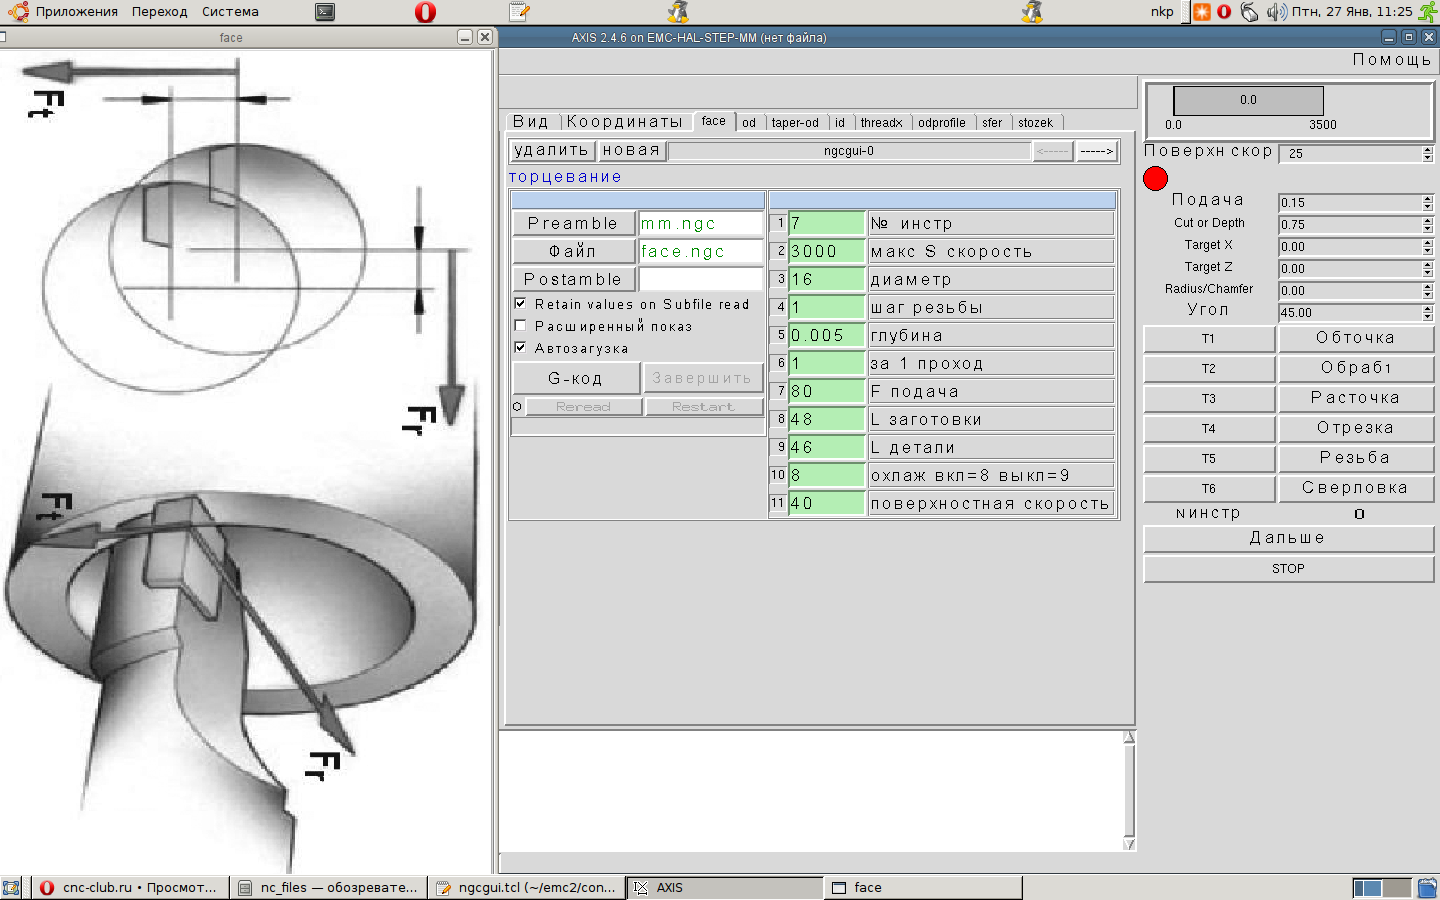1440x900 pixels.
Task: Click the диаметр input field showing 16
Action: (826, 280)
